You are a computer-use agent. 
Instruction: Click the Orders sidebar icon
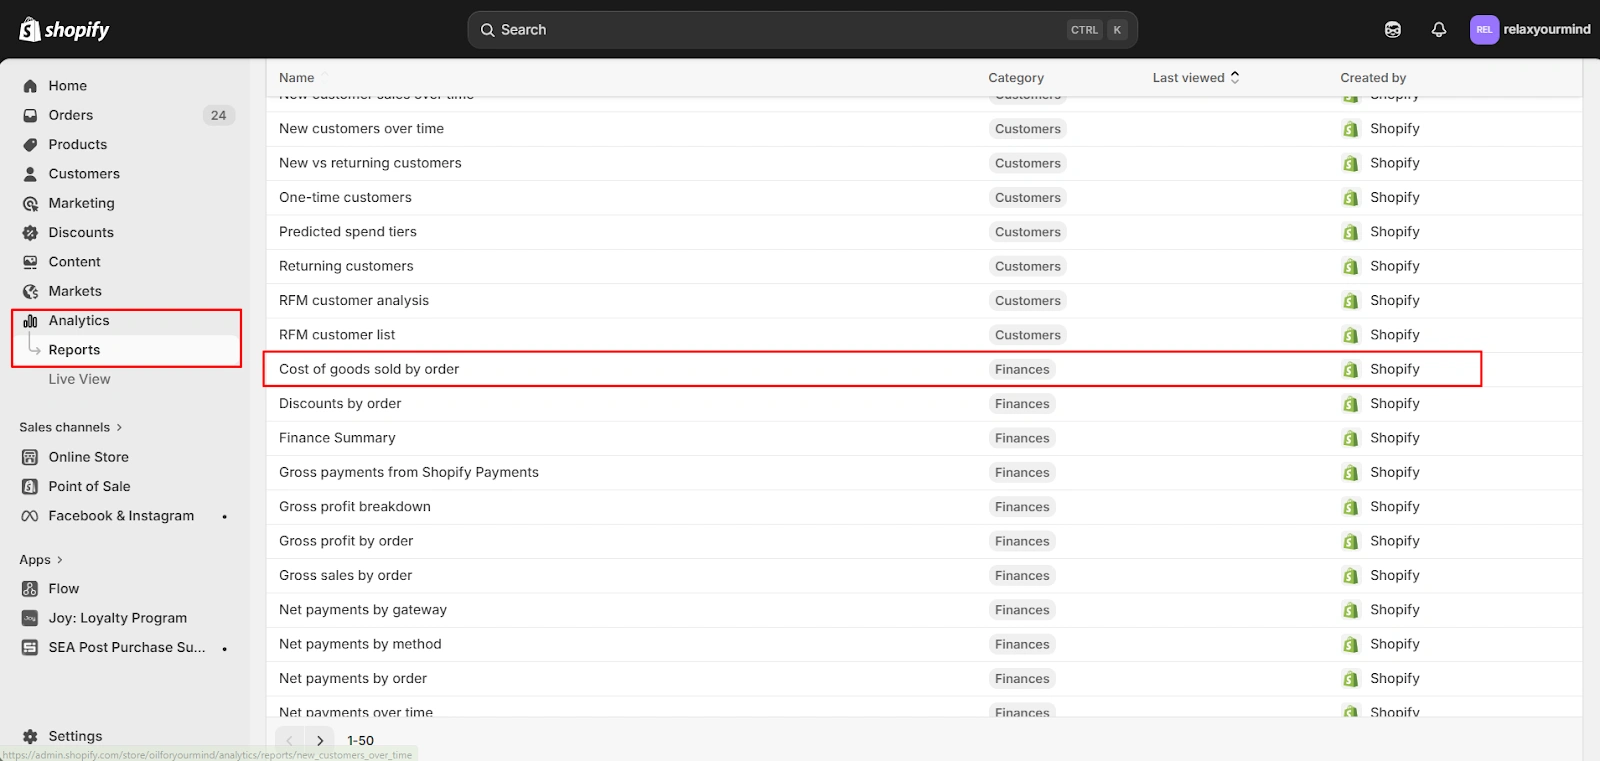click(x=30, y=115)
